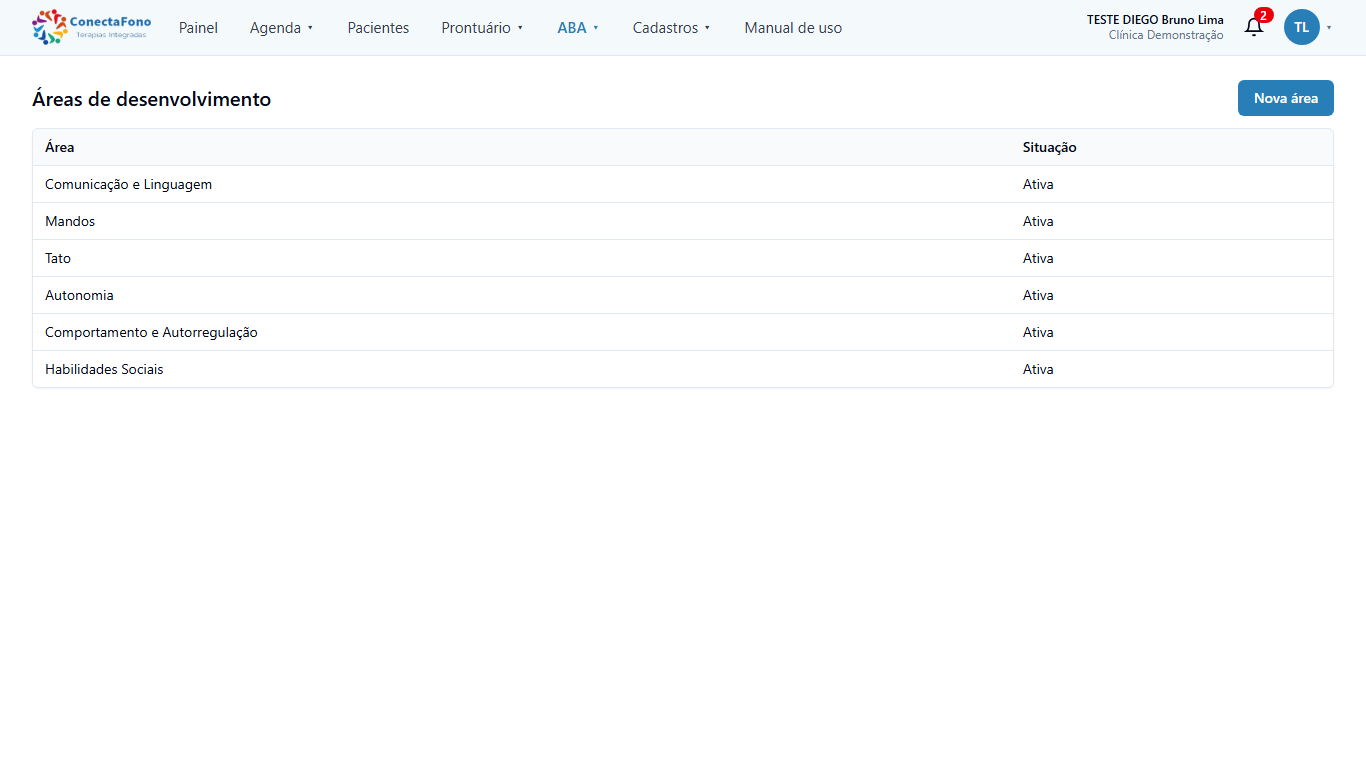Click Ativa status for Tato
The width and height of the screenshot is (1366, 768).
(x=1038, y=258)
